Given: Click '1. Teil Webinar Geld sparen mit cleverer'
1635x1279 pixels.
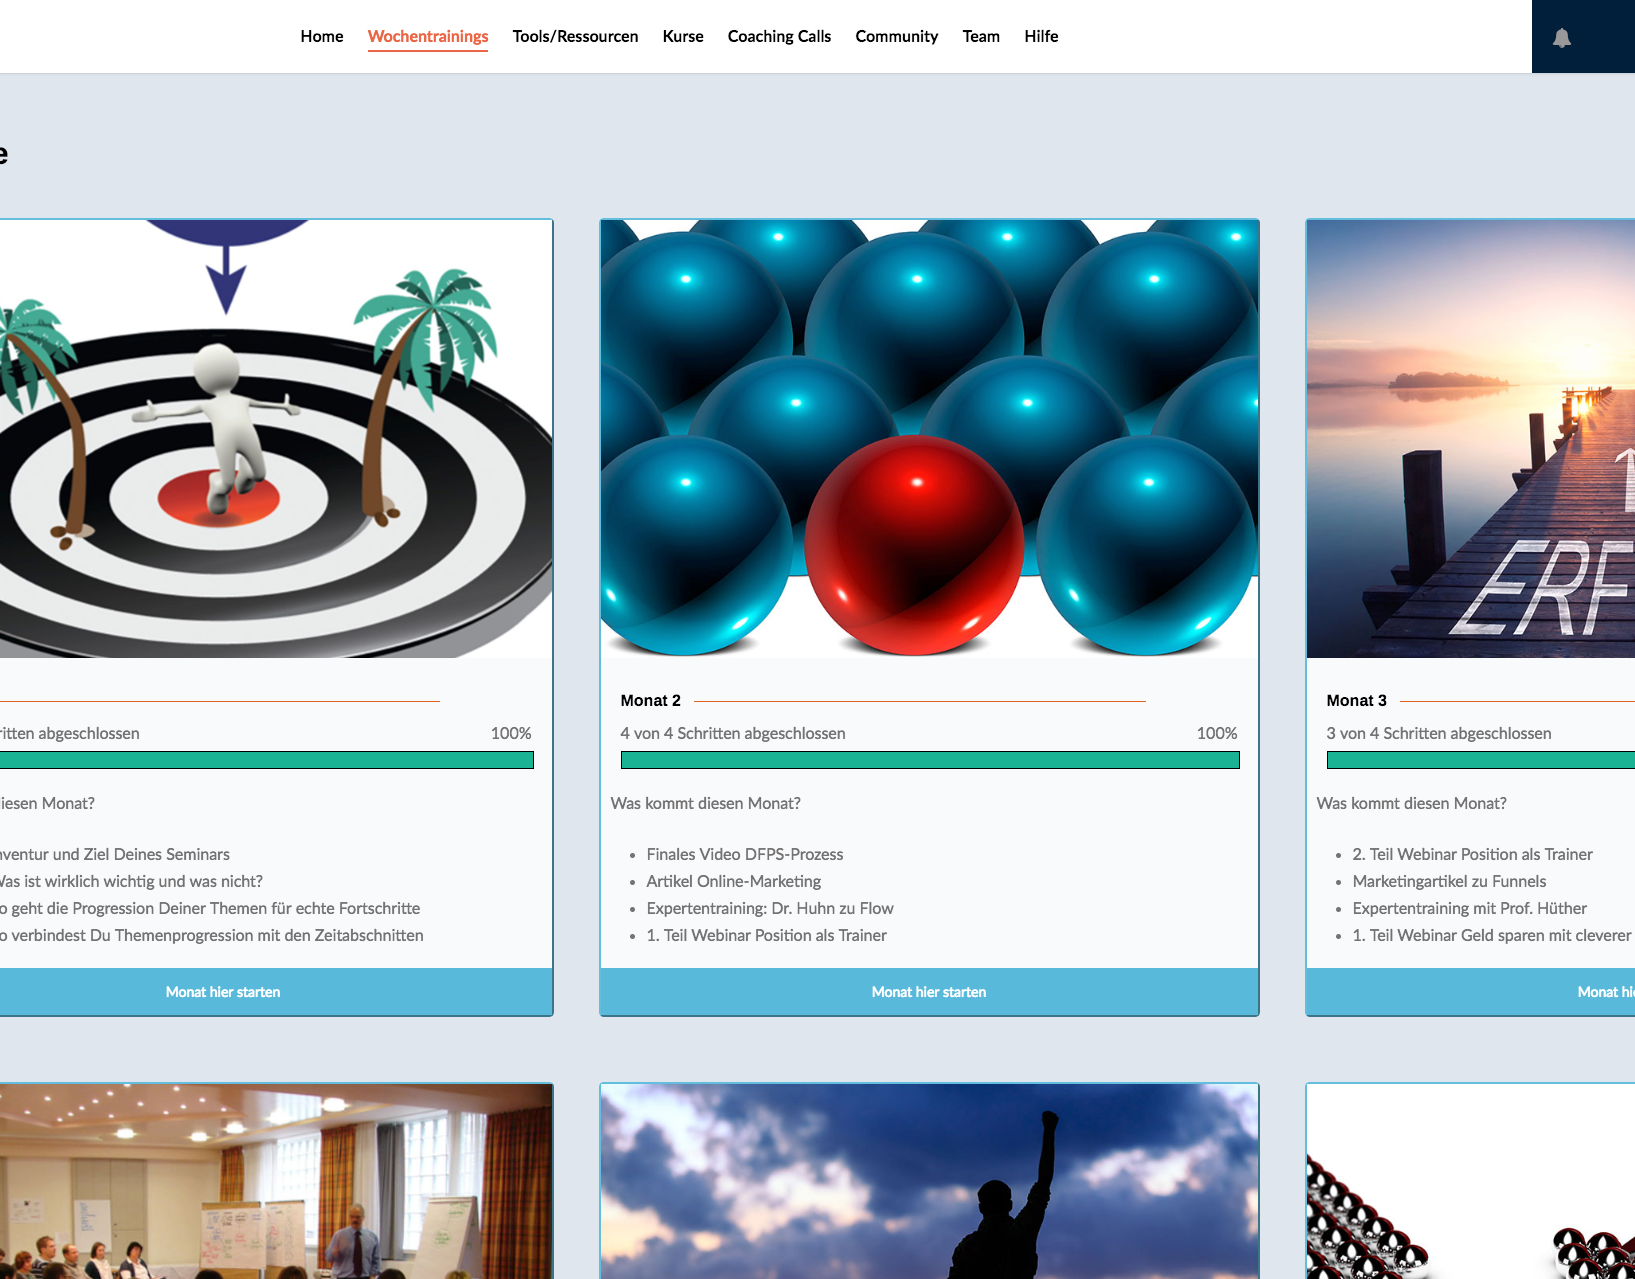Looking at the screenshot, I should coord(1492,935).
